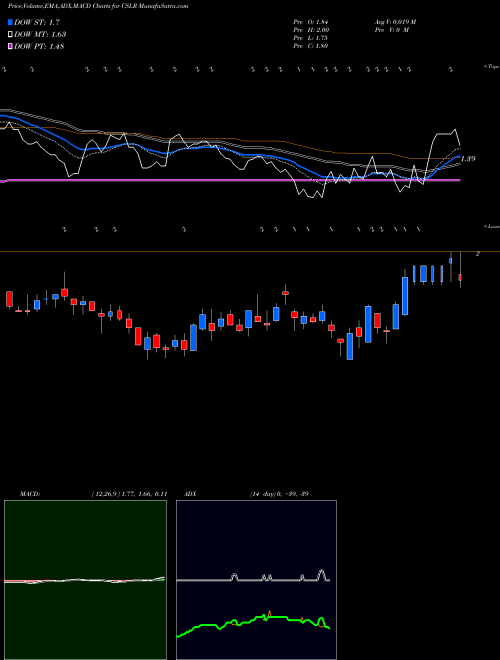The image size is (500, 660).
Task: Click the horizontal magenta DOW PT line
Action: click(x=230, y=180)
